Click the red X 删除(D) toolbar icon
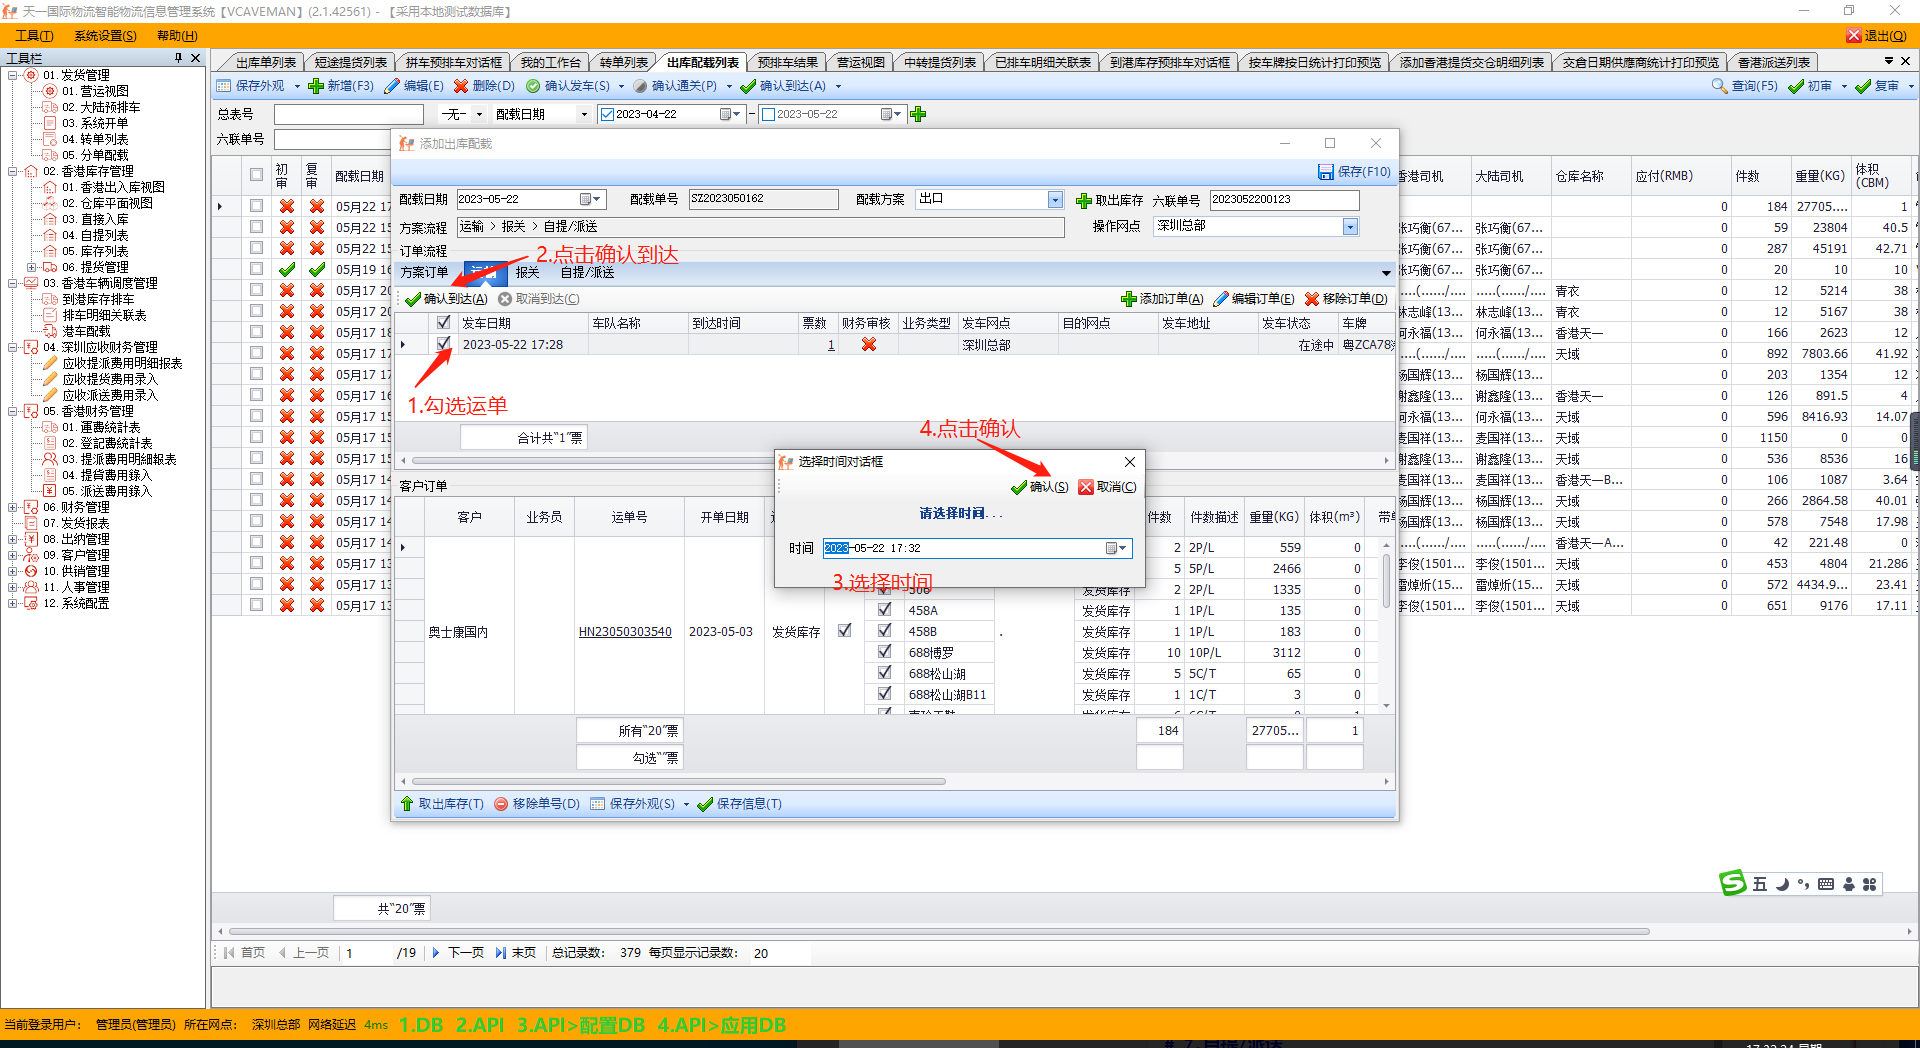1920x1048 pixels. click(x=461, y=86)
